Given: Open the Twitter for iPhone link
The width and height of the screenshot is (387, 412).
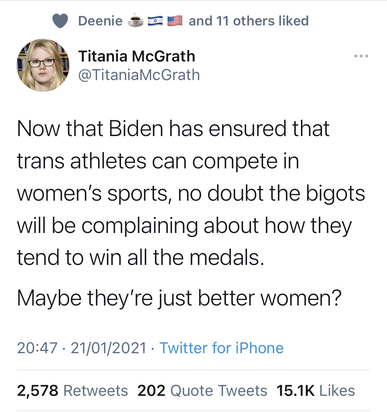Looking at the screenshot, I should [222, 348].
